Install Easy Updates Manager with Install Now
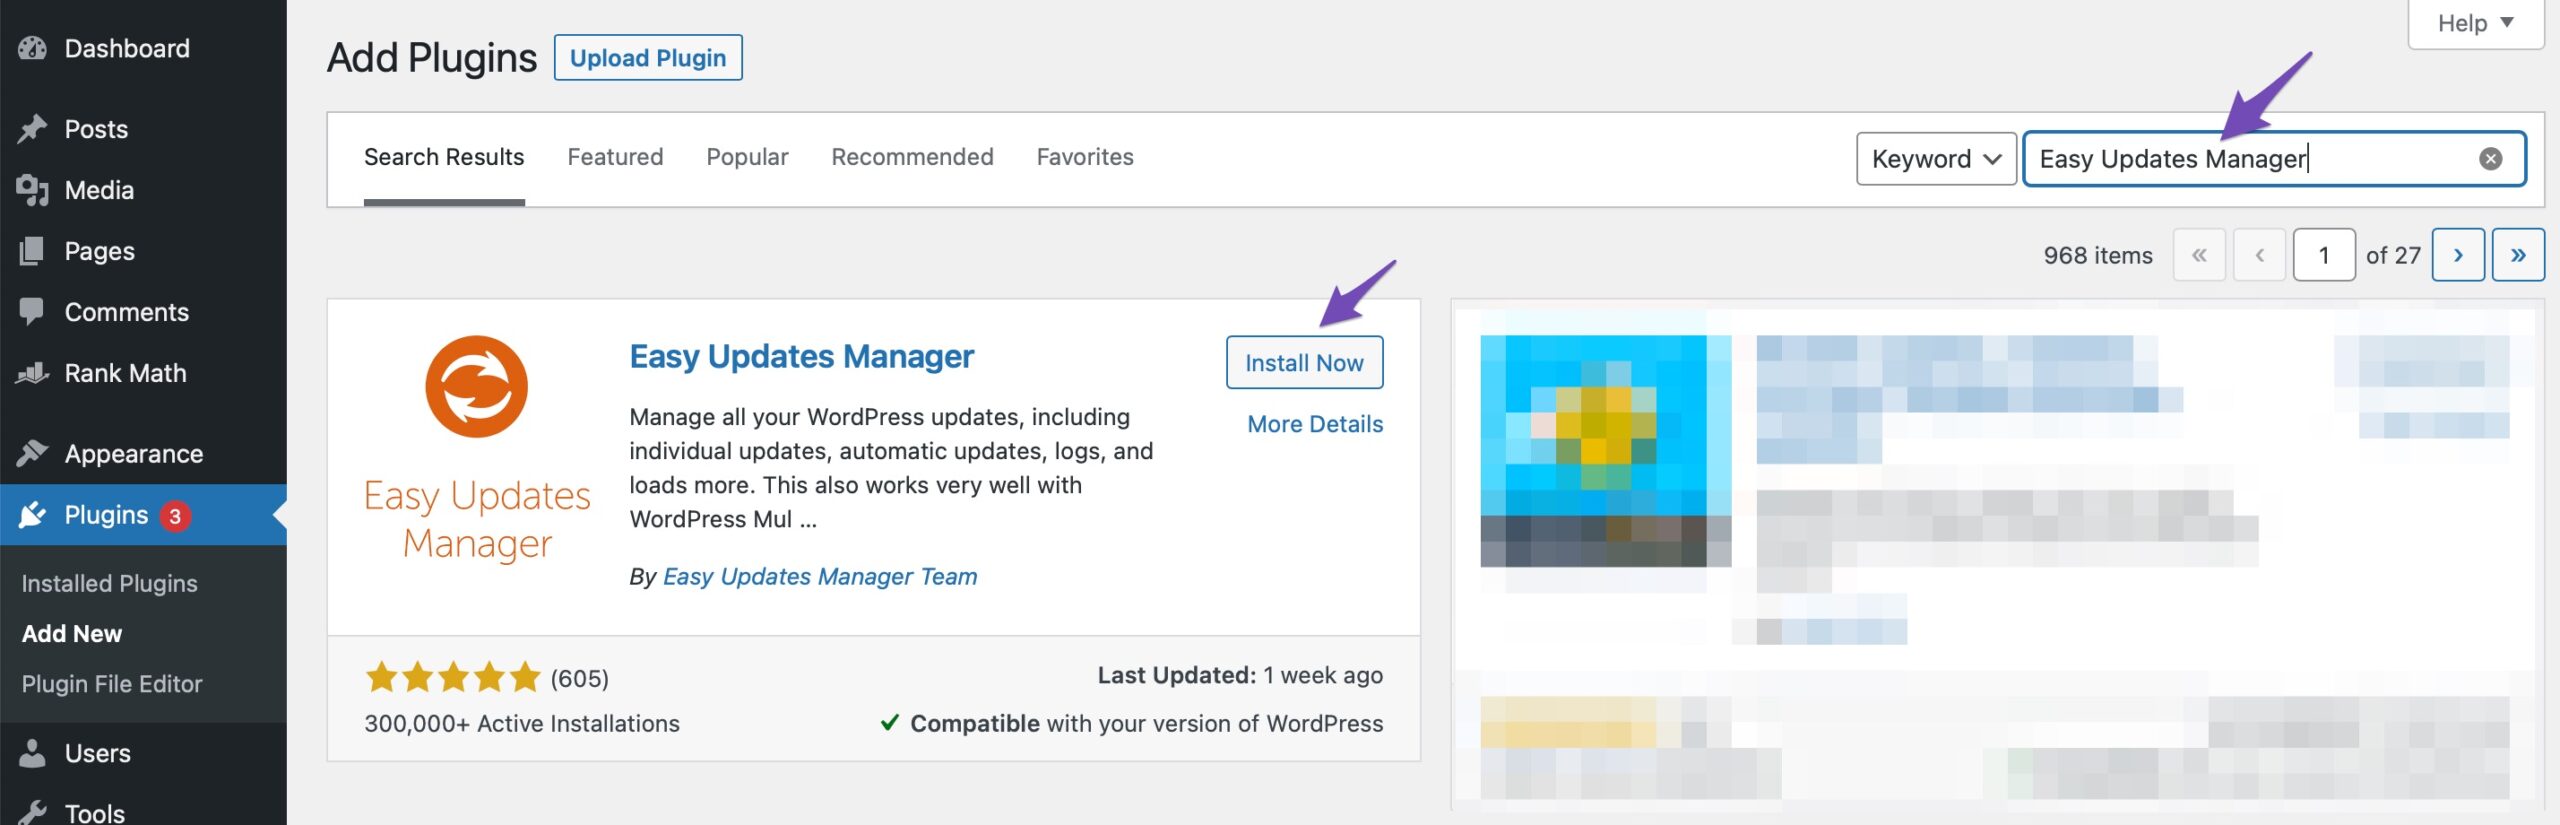The width and height of the screenshot is (2560, 825). click(1304, 363)
